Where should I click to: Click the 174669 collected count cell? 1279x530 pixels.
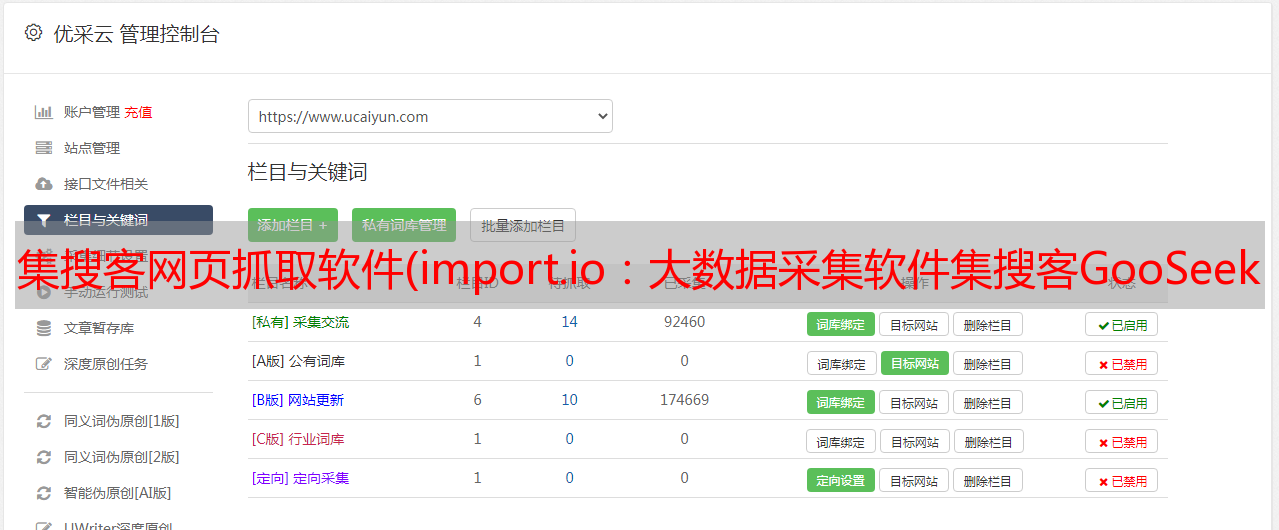(x=684, y=400)
